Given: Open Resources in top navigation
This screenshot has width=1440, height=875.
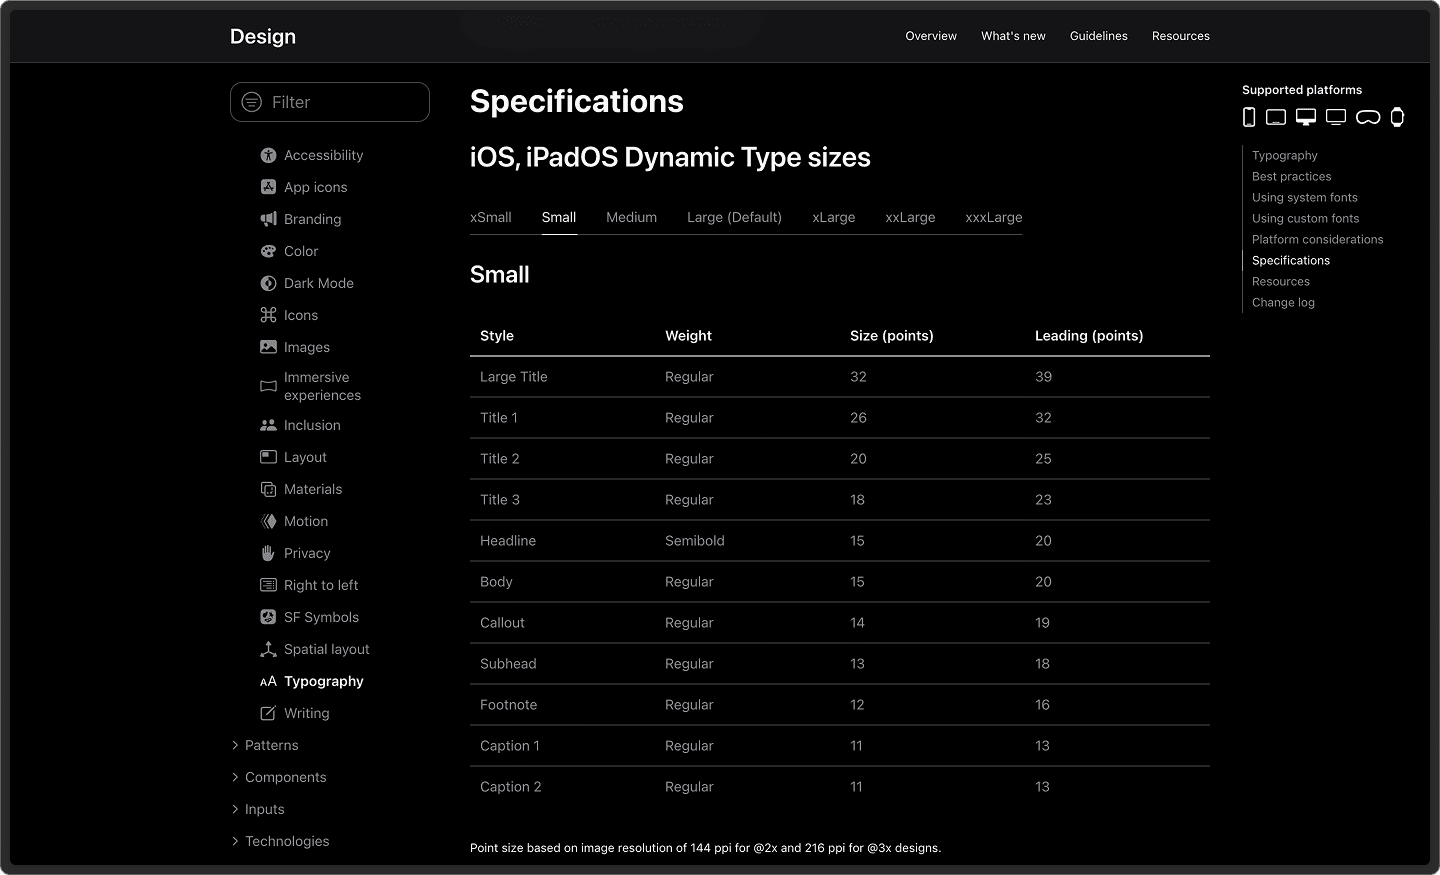Looking at the screenshot, I should 1181,36.
